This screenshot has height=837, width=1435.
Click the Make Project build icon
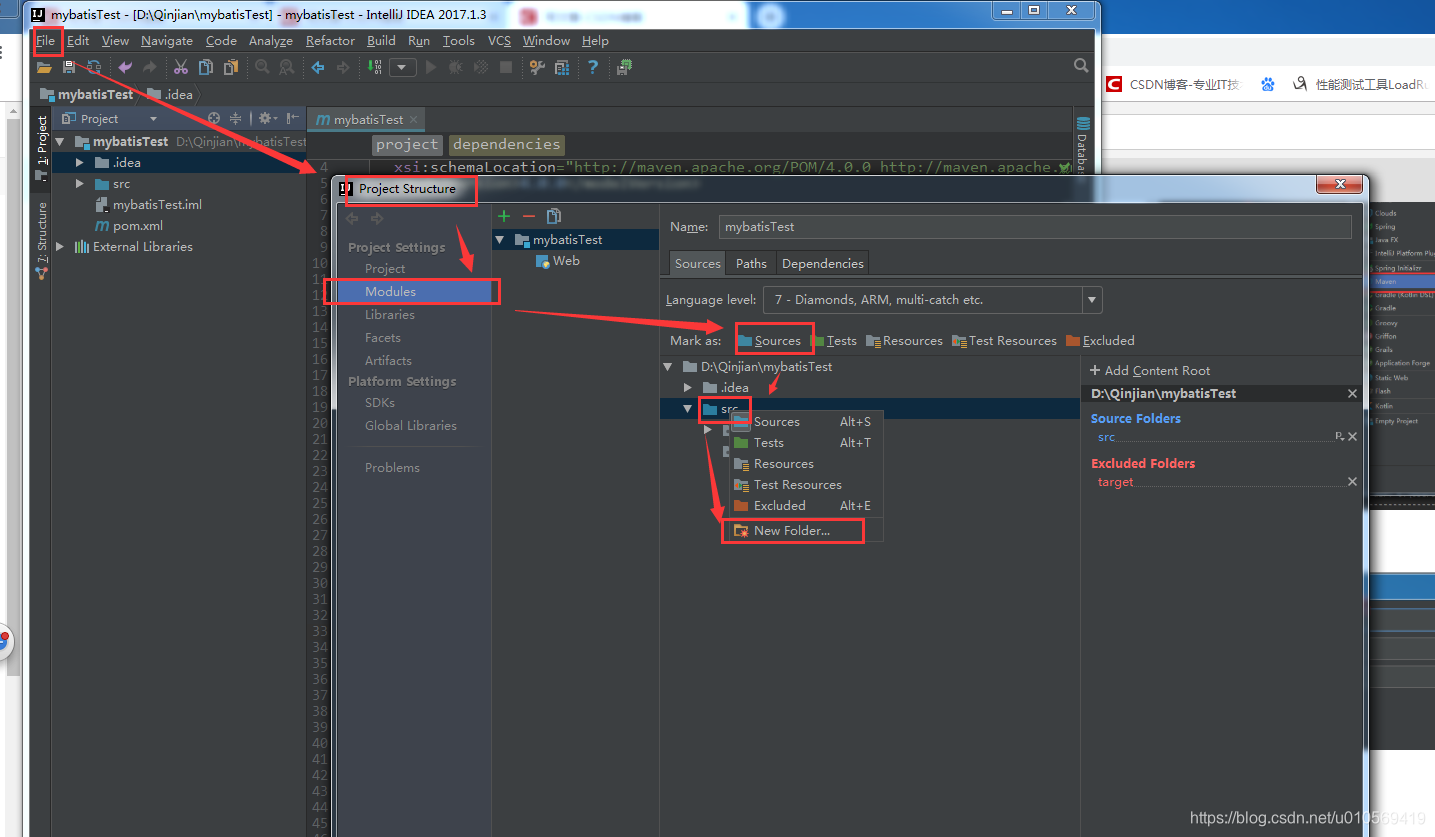click(x=375, y=67)
